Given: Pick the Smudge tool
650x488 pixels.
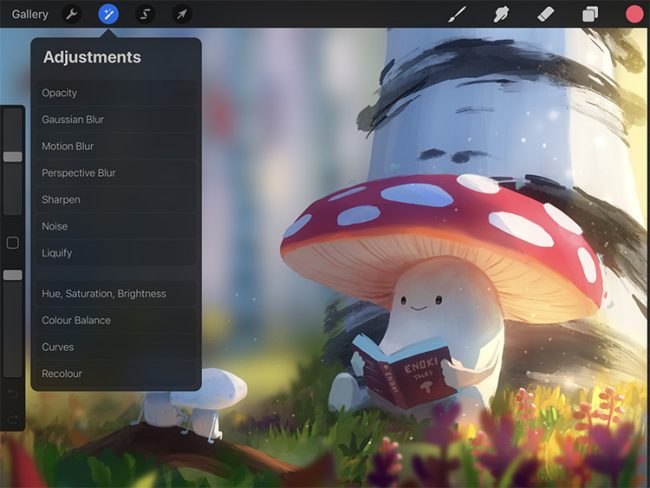Looking at the screenshot, I should [x=501, y=14].
